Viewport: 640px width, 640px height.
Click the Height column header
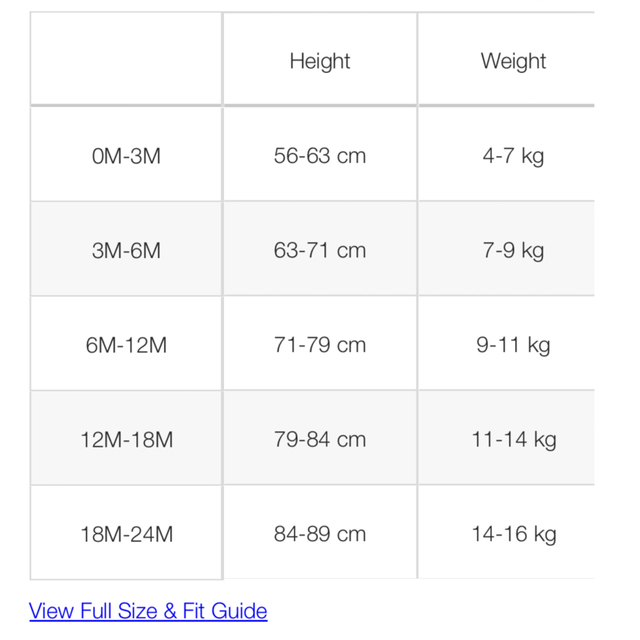coord(320,59)
